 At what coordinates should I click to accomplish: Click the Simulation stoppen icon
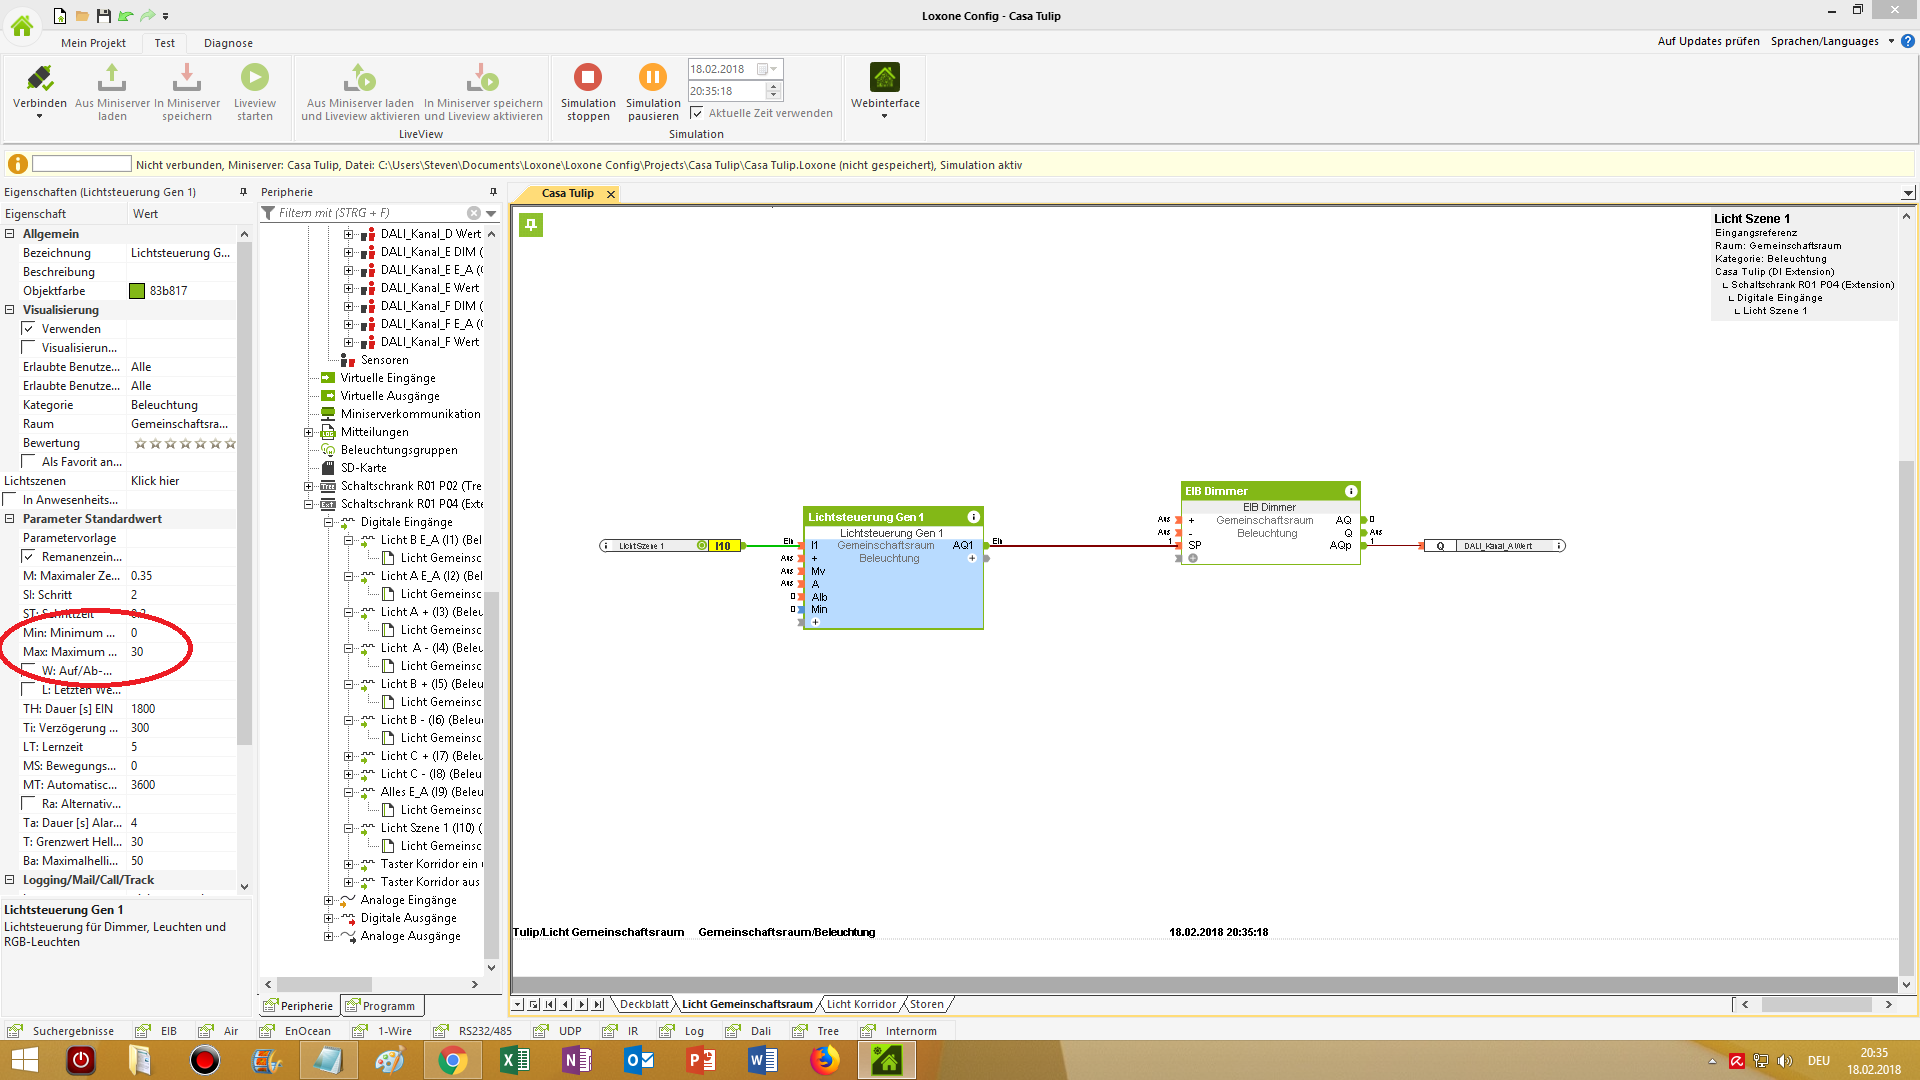587,77
